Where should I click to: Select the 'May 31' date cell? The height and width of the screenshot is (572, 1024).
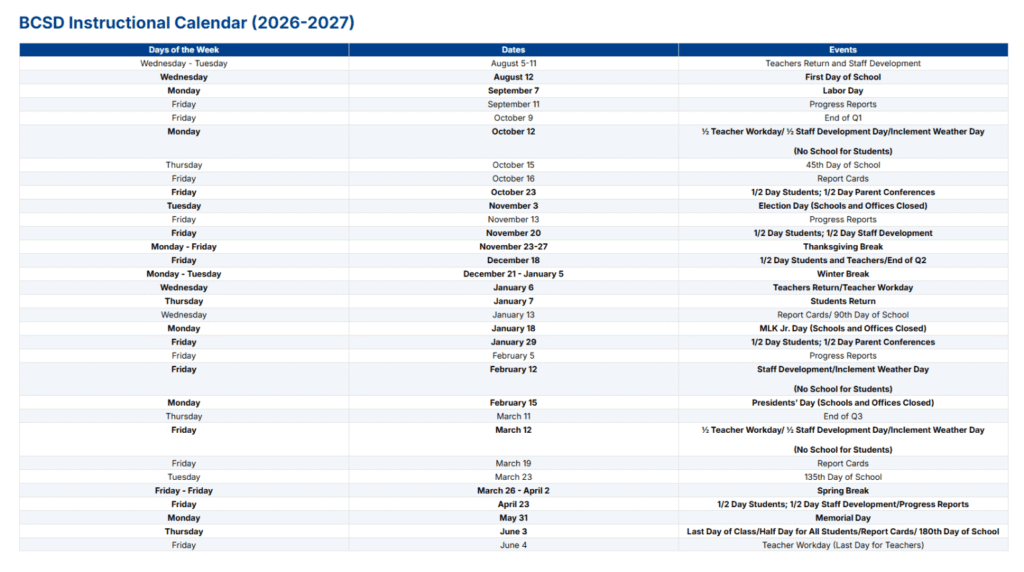point(513,518)
